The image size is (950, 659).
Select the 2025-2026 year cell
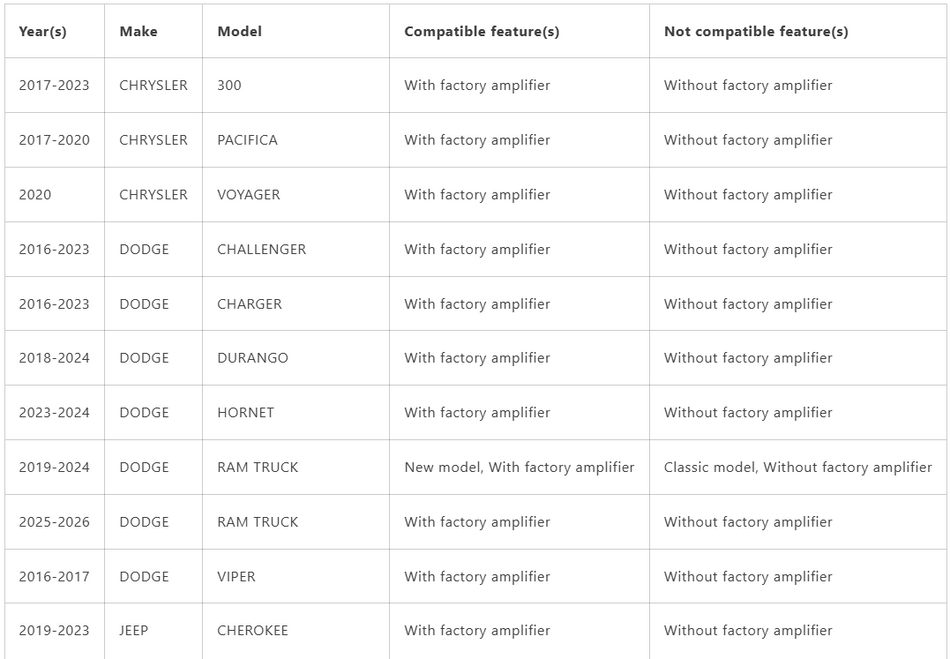pyautogui.click(x=54, y=522)
